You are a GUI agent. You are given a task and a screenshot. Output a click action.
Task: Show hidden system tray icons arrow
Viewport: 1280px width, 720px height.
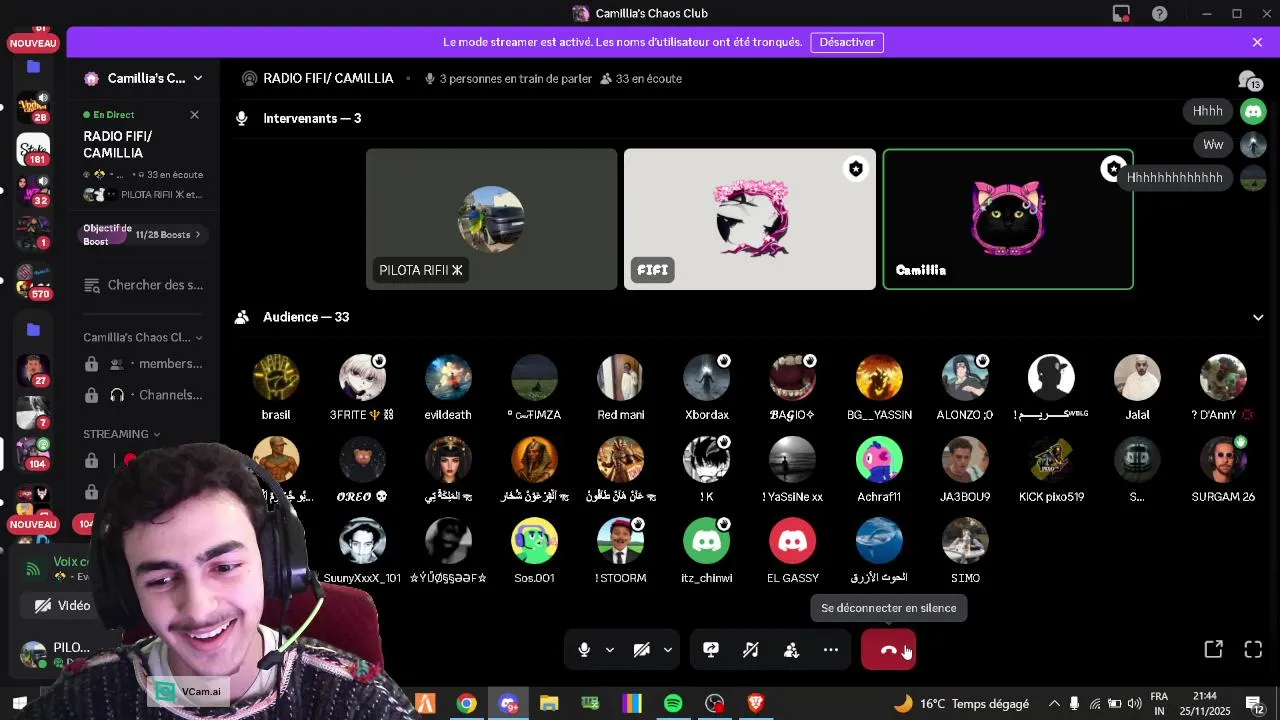coord(1053,704)
